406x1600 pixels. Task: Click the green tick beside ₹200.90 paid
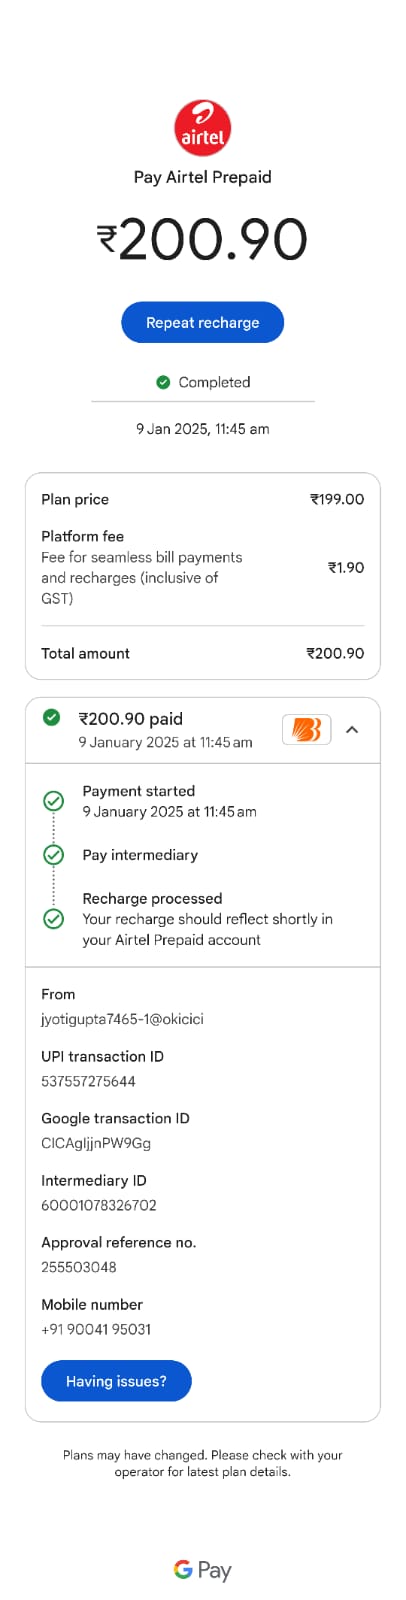[x=52, y=718]
